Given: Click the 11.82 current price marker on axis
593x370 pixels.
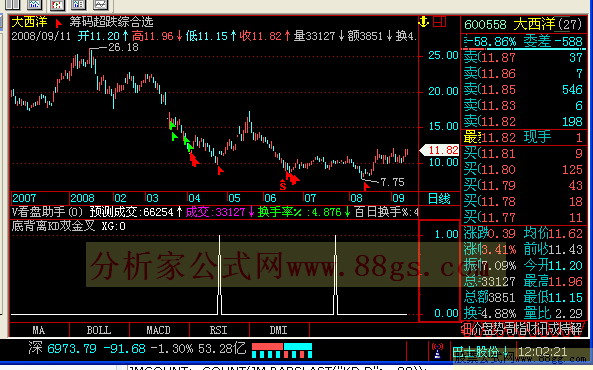Looking at the screenshot, I should click(439, 150).
